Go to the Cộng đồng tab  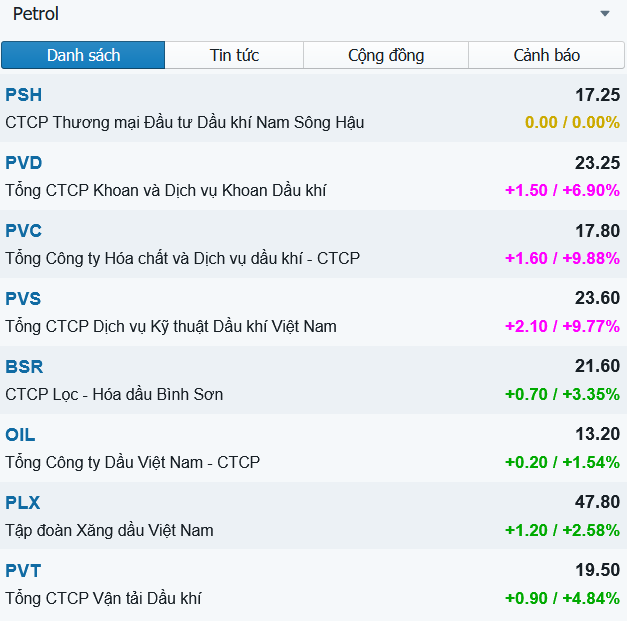click(386, 55)
